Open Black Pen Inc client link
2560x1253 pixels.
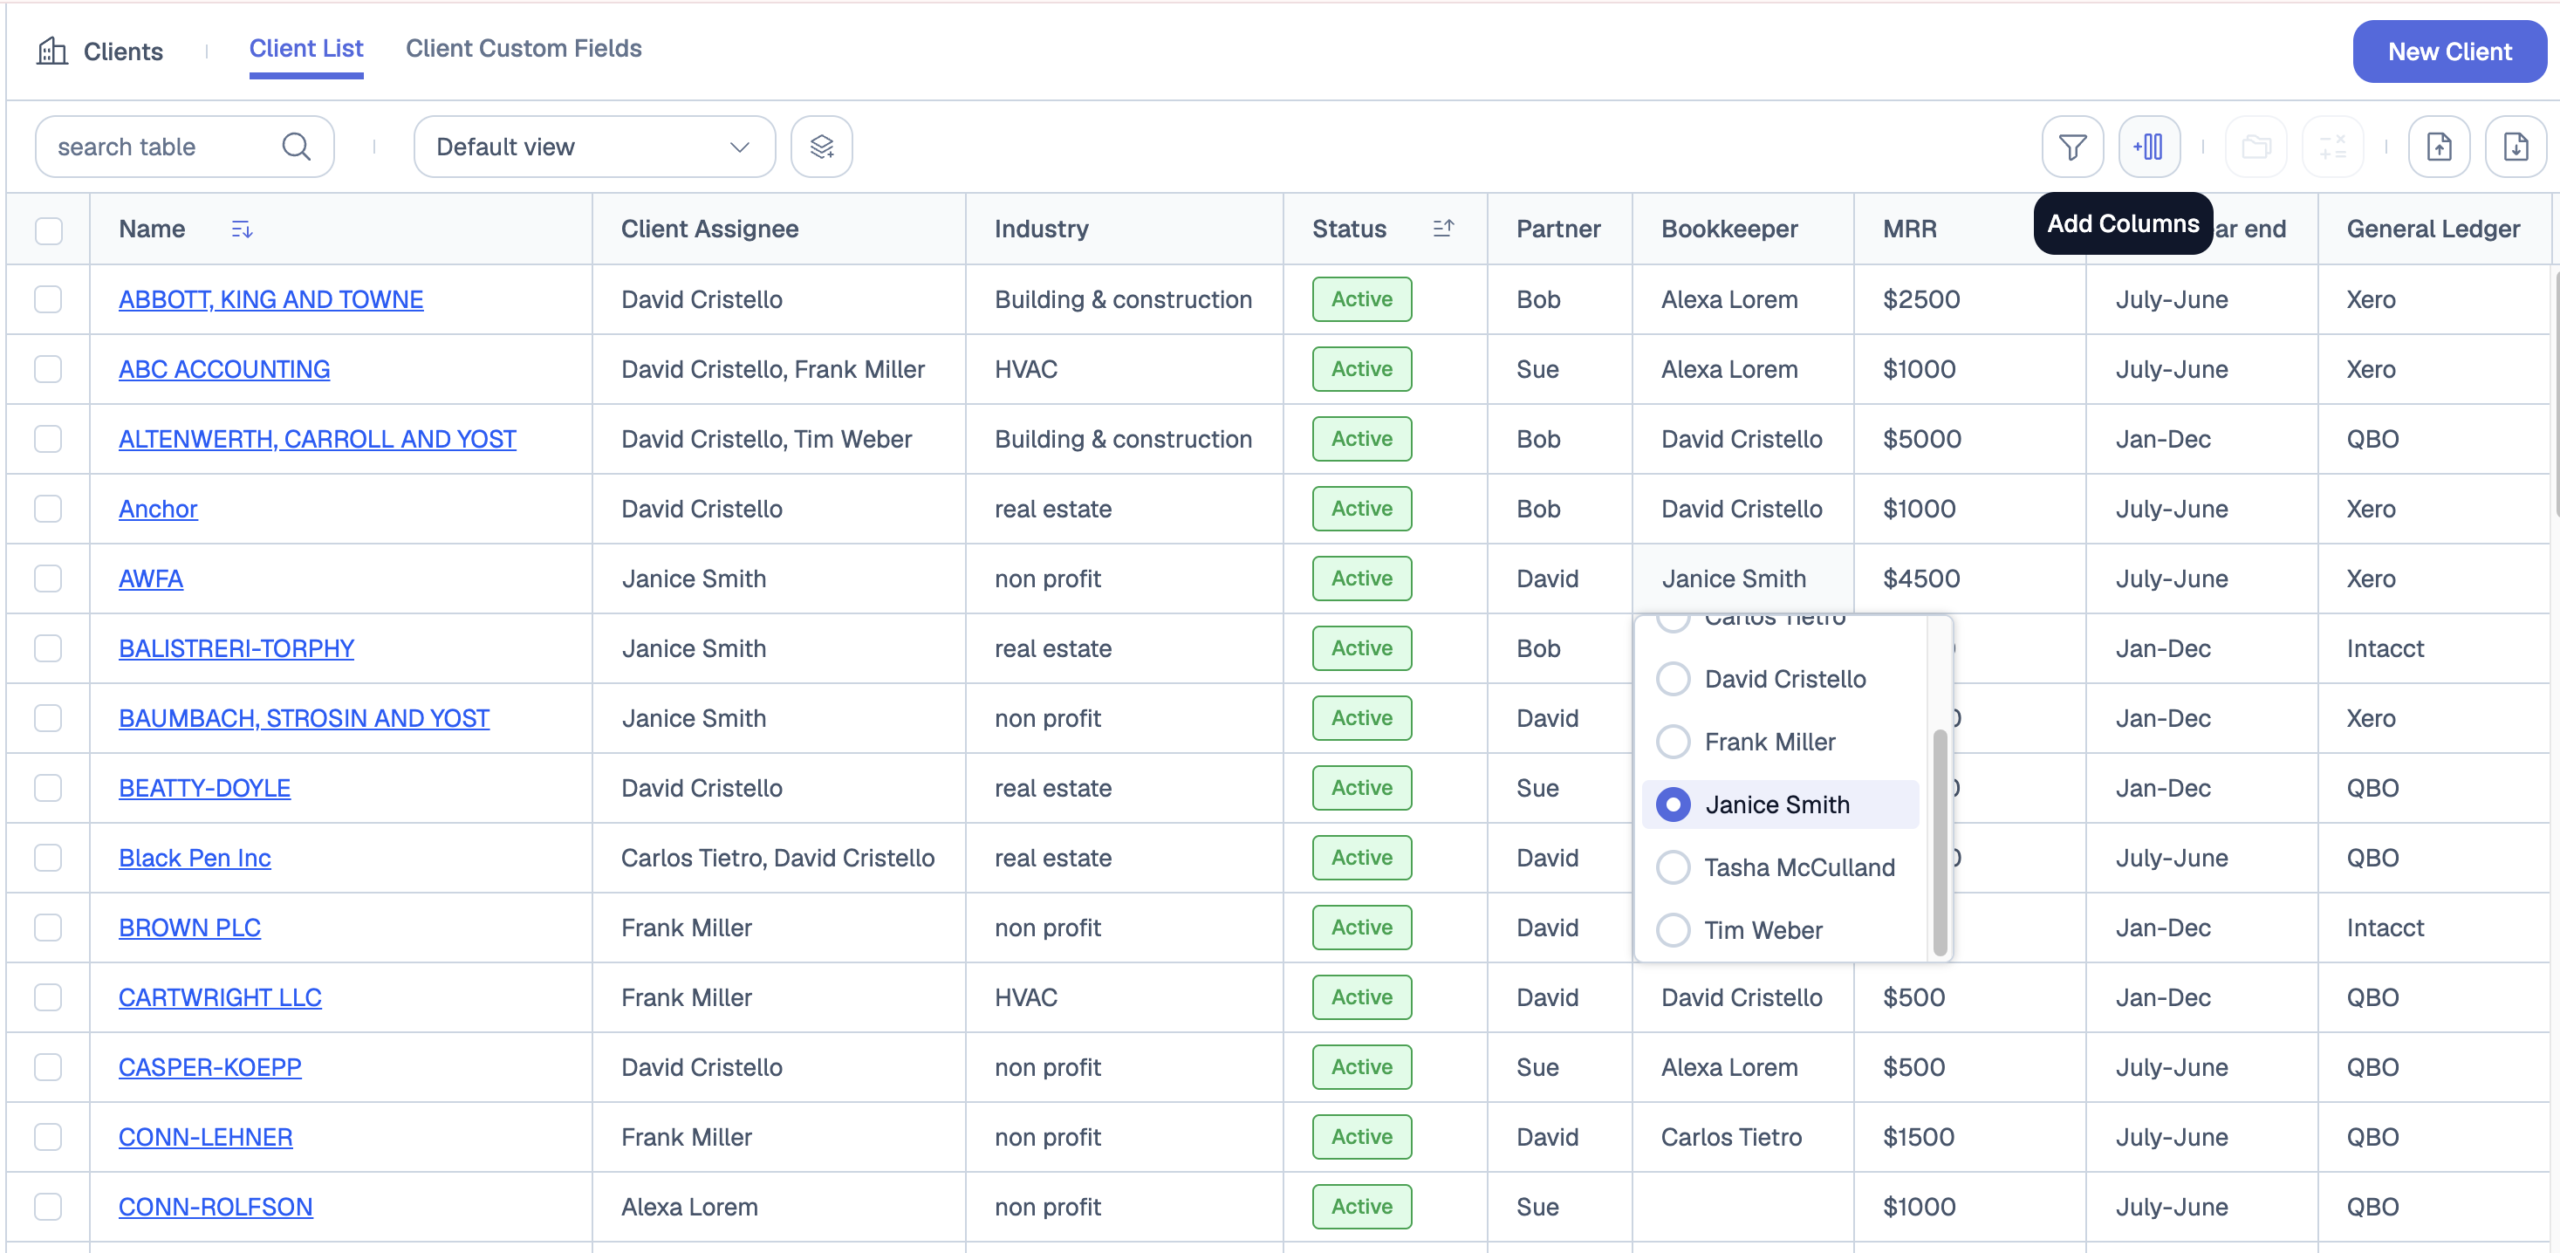tap(194, 858)
